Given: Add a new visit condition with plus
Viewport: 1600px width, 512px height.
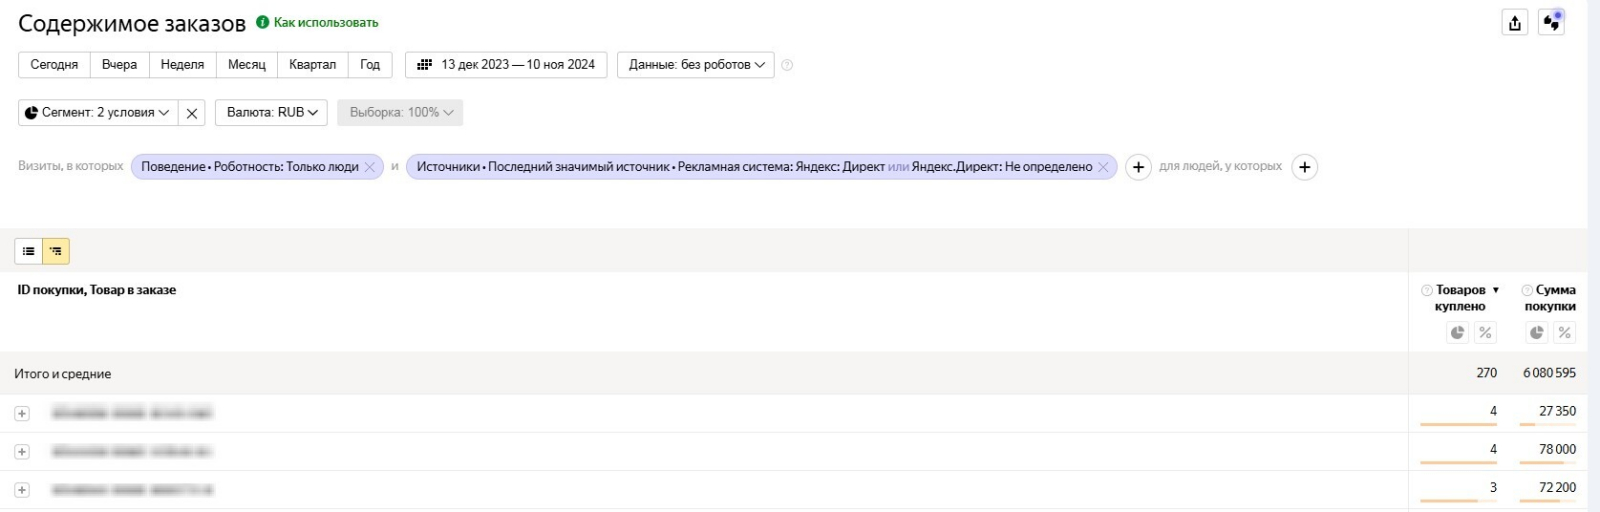Looking at the screenshot, I should tap(1138, 167).
